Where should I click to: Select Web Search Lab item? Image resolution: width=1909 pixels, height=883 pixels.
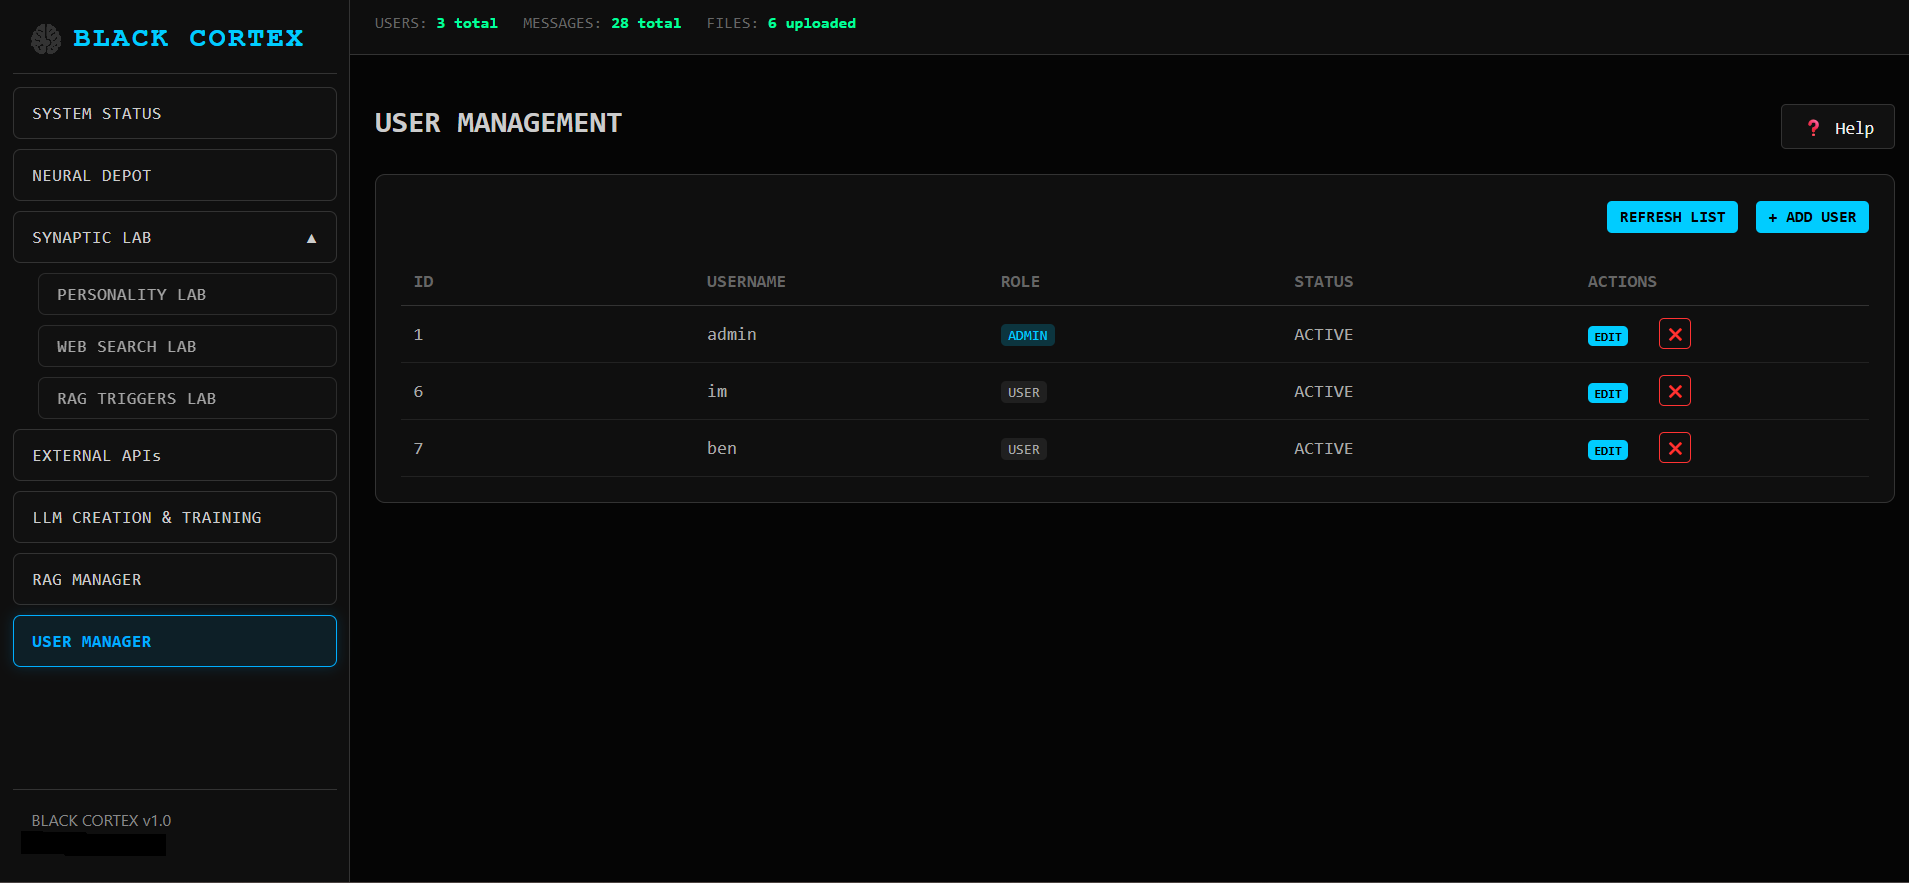point(187,346)
